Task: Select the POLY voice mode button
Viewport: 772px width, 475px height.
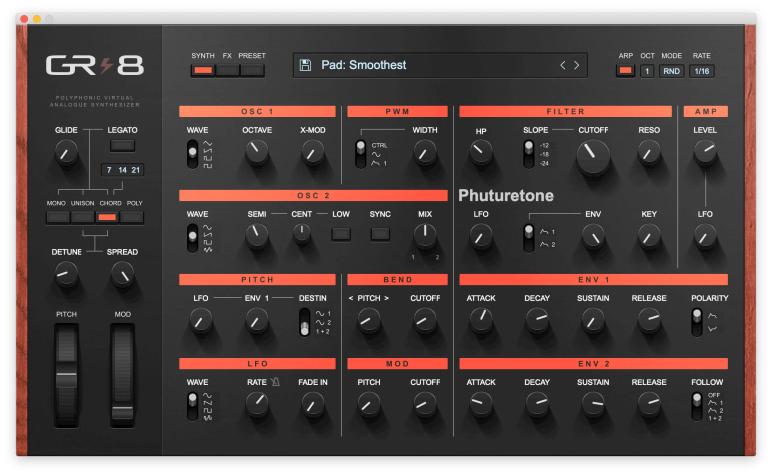Action: pos(132,217)
